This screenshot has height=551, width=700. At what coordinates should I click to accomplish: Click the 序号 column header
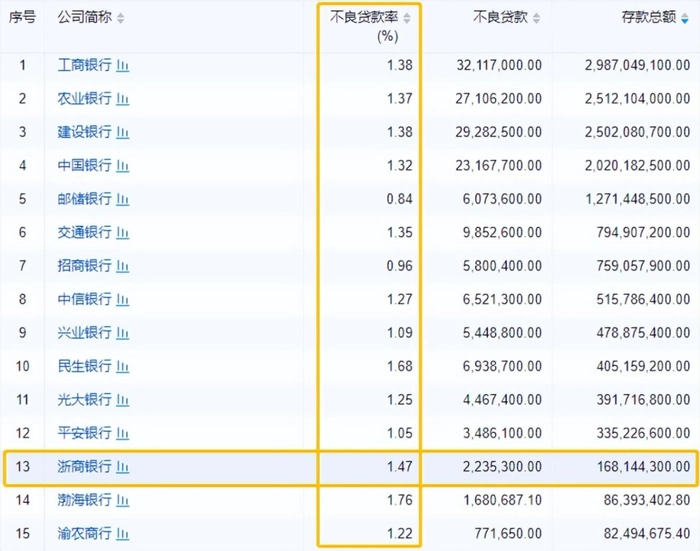coord(22,18)
